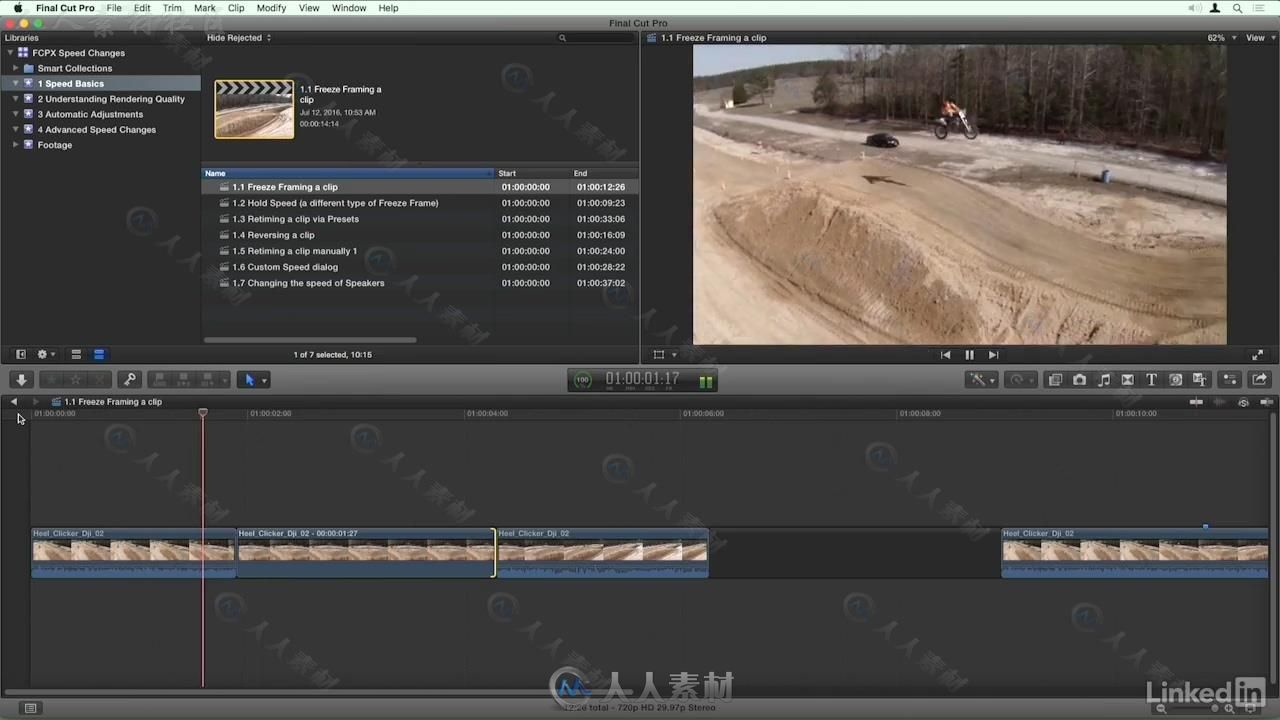
Task: Toggle solo button in timeline
Action: [1243, 402]
